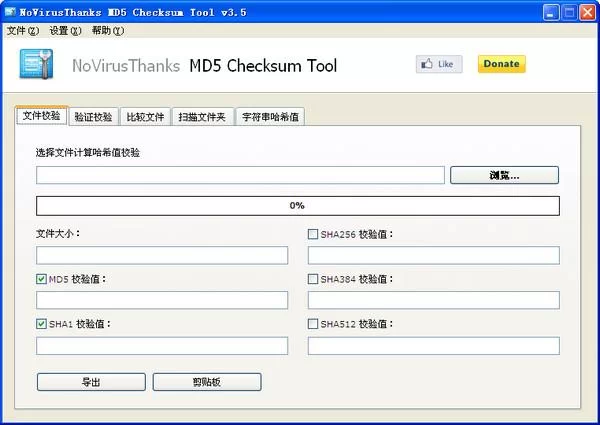This screenshot has height=425, width=600.
Task: Uncheck the MD5 校验值 checkbox
Action: coord(41,279)
